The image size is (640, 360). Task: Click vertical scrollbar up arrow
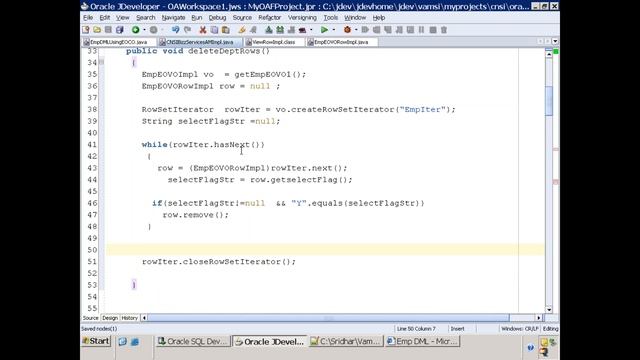click(549, 53)
